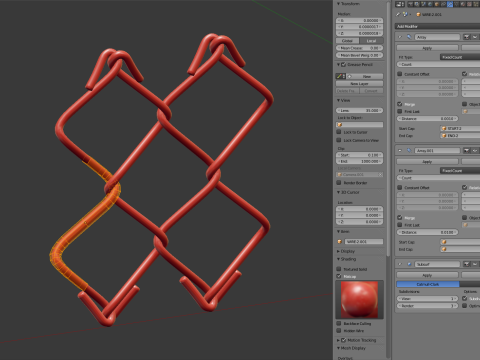Select the active Modifiers wrench tab

[450, 4]
